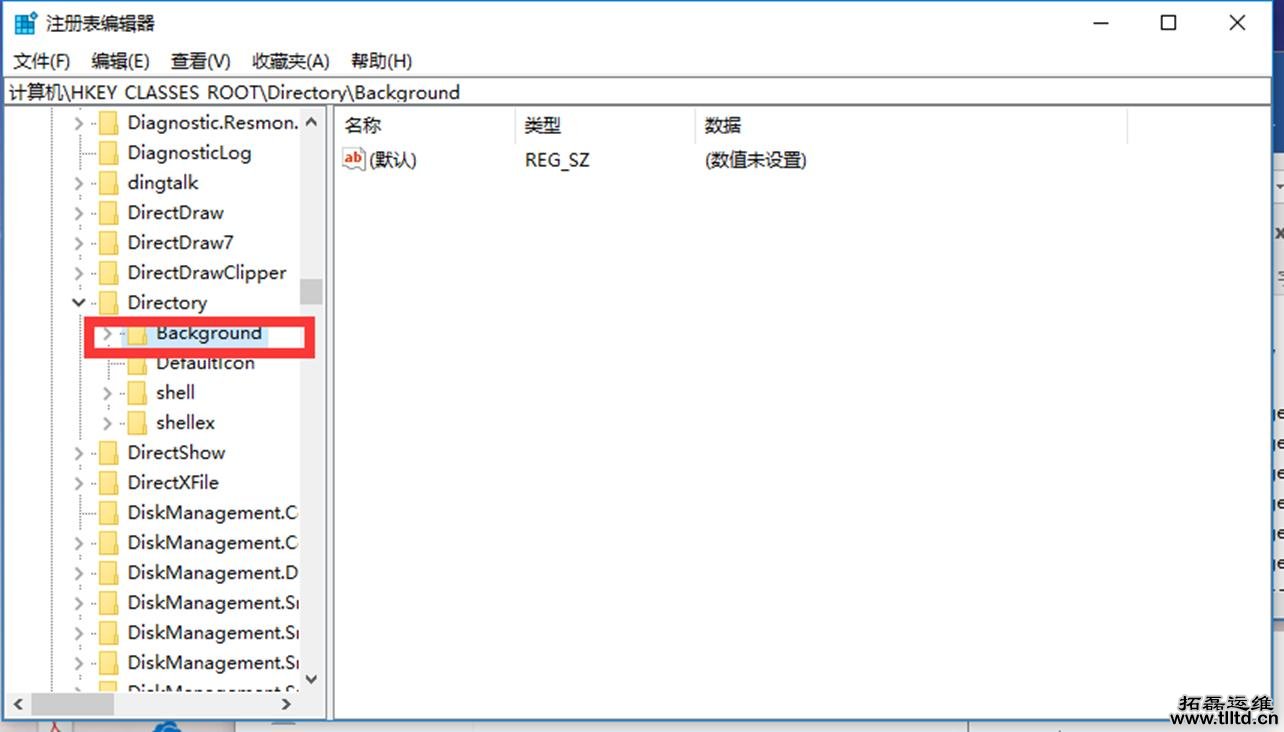Click the shell folder icon
The width and height of the screenshot is (1284, 732).
pyautogui.click(x=137, y=392)
